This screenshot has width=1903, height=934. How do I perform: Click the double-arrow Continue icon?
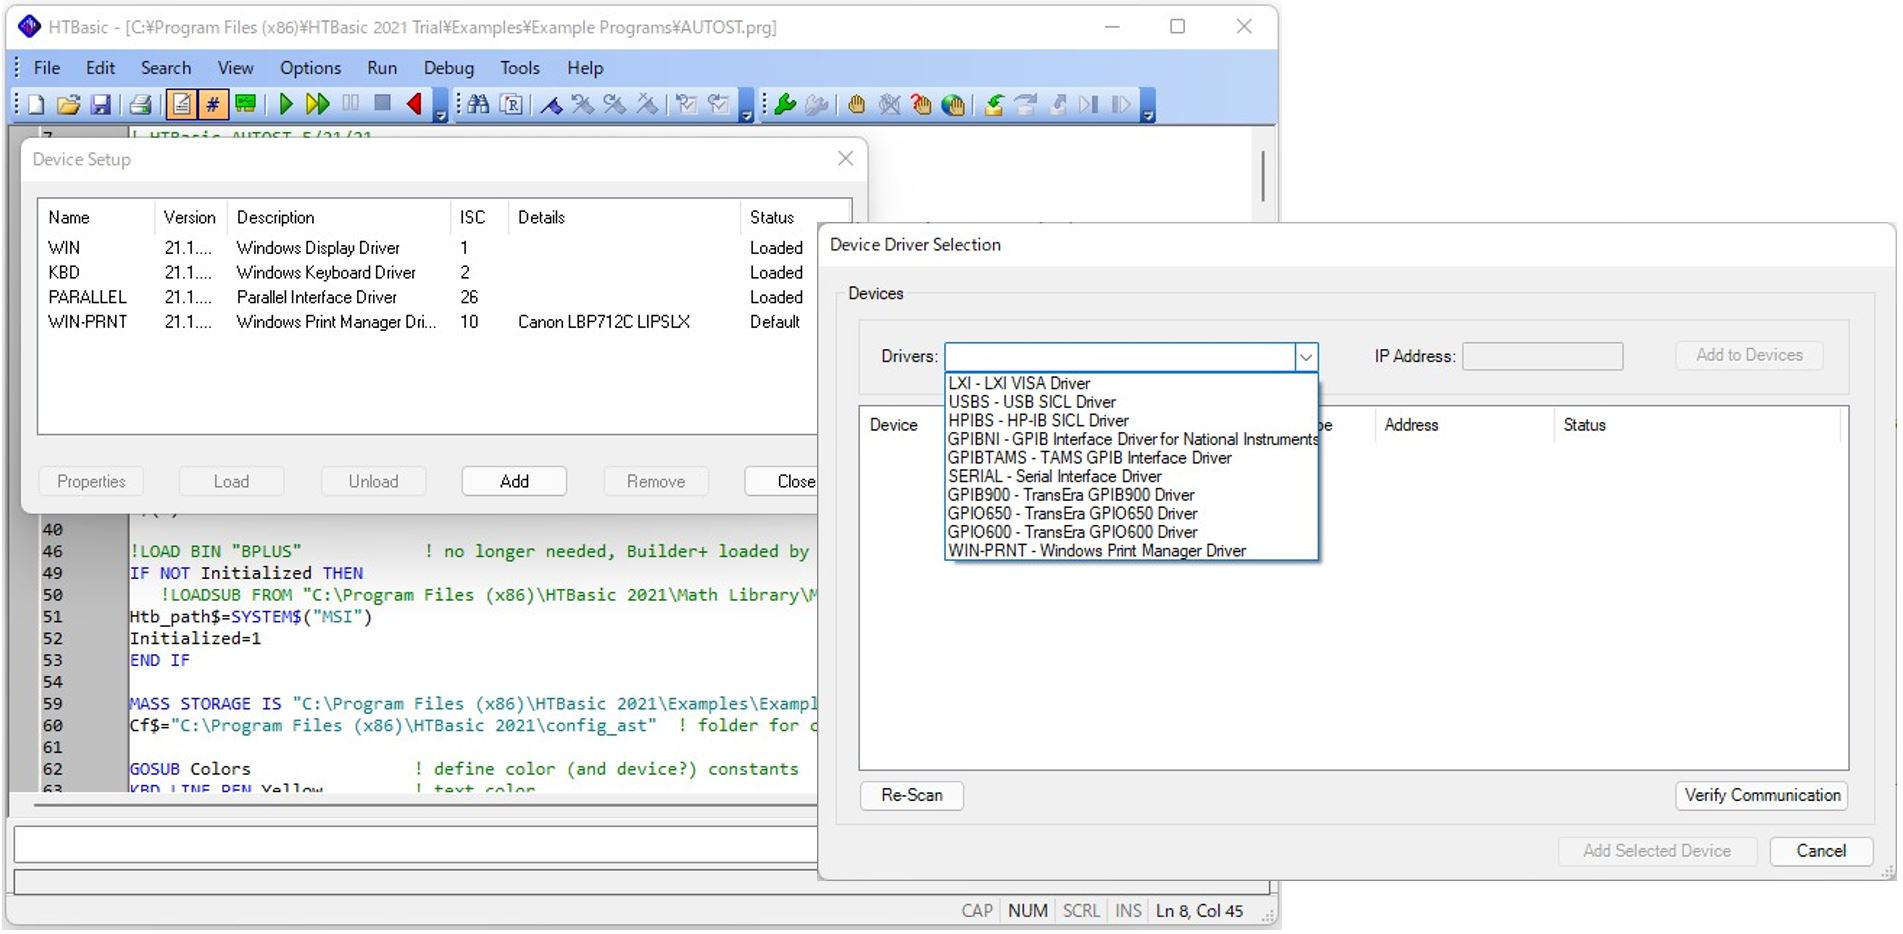tap(318, 104)
